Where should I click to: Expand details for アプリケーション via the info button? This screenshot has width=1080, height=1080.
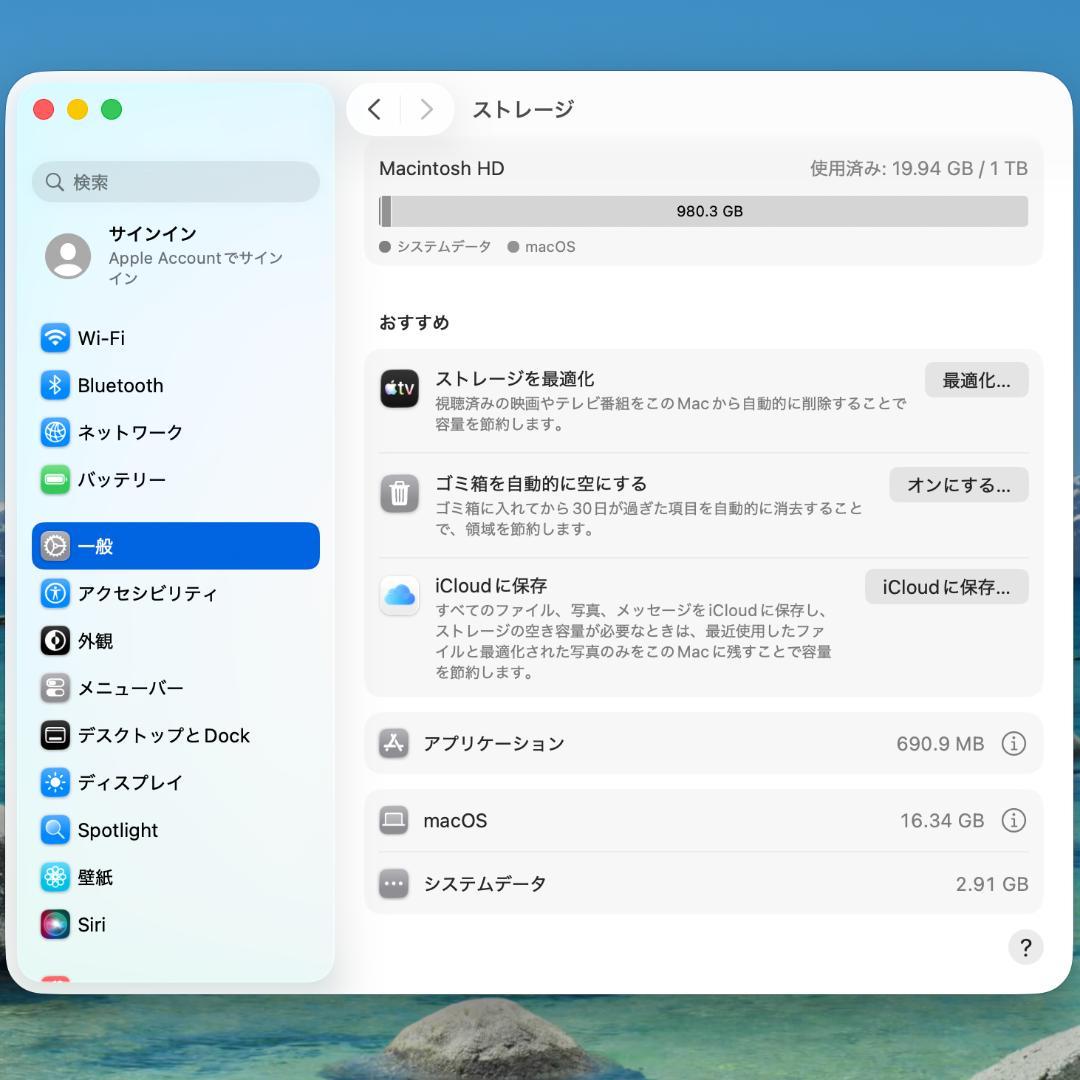pos(1013,743)
